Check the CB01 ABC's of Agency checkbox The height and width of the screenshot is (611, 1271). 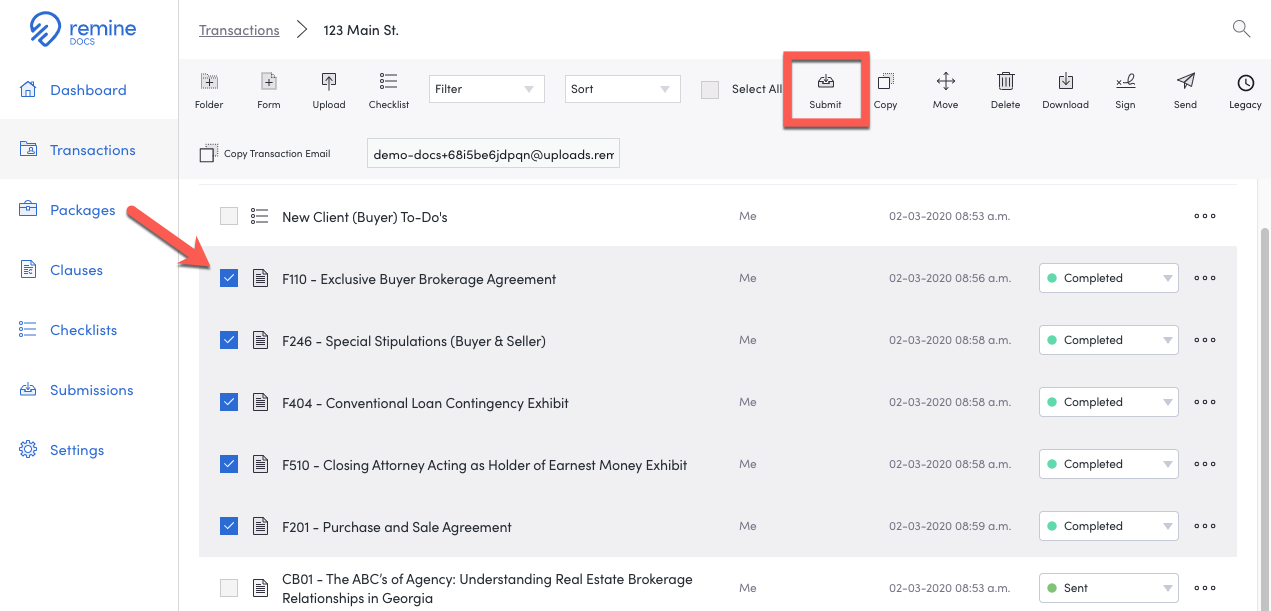[229, 588]
